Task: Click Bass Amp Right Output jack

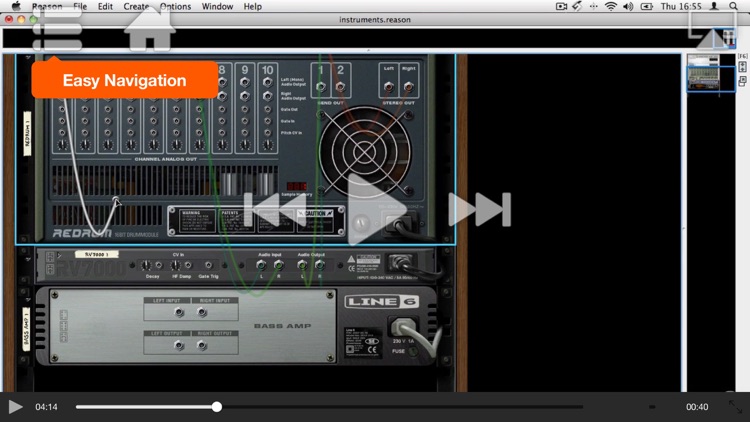Action: 202,345
